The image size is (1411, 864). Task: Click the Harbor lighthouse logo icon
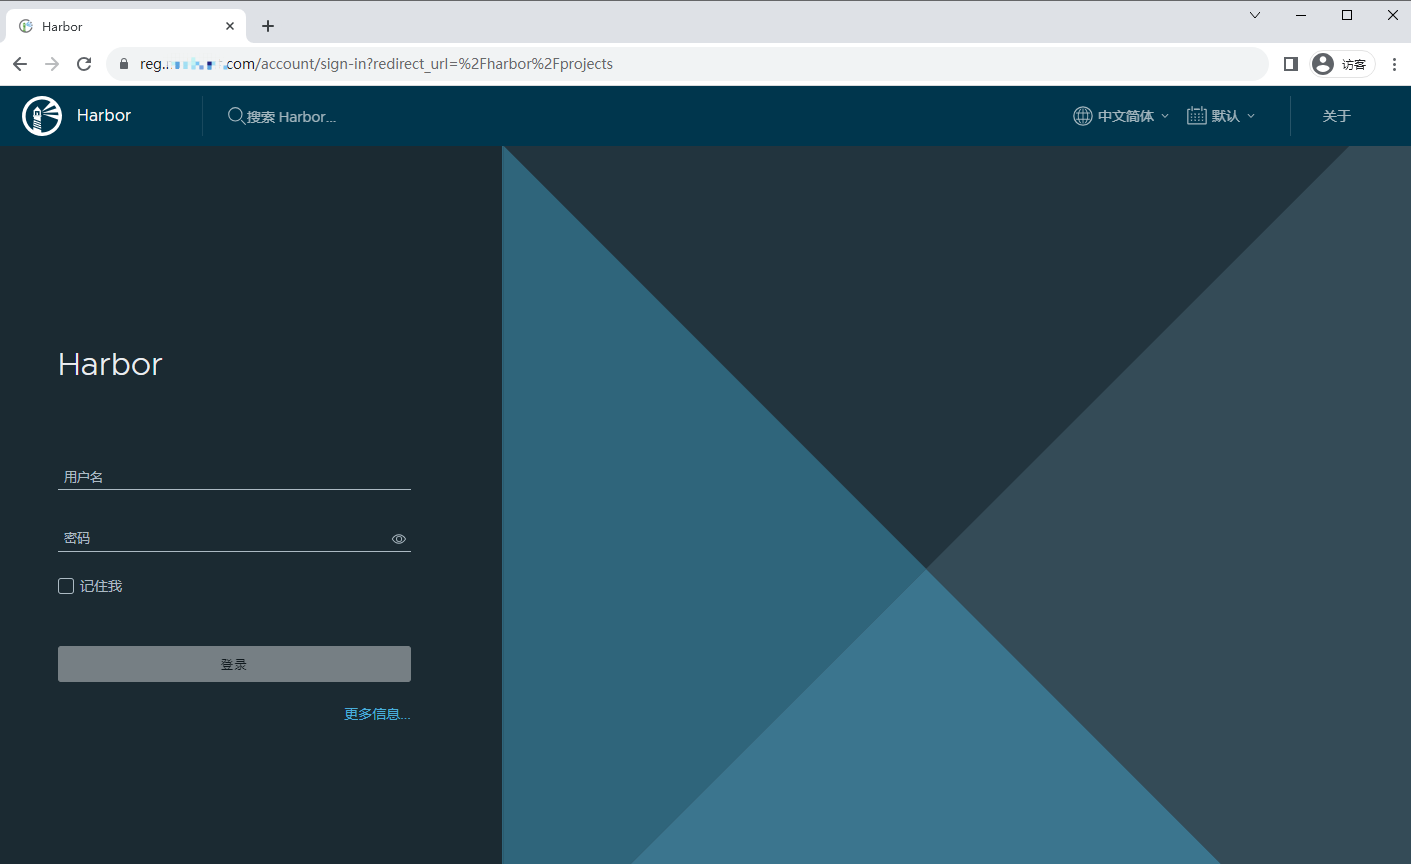click(x=42, y=116)
